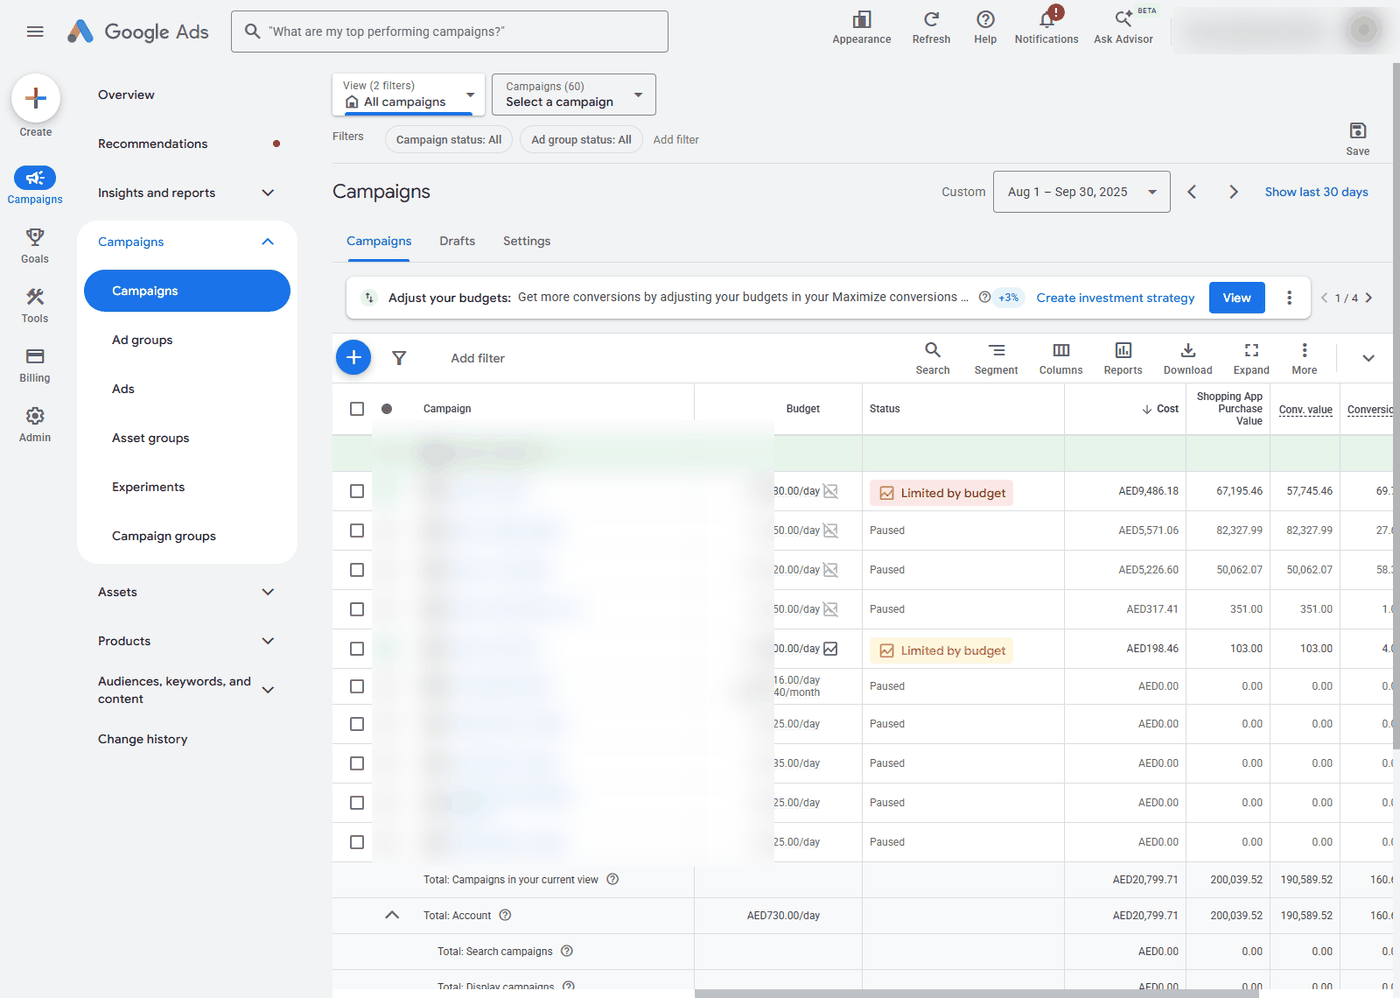Image resolution: width=1400 pixels, height=998 pixels.
Task: Expand the Assets nav section
Action: (x=268, y=592)
